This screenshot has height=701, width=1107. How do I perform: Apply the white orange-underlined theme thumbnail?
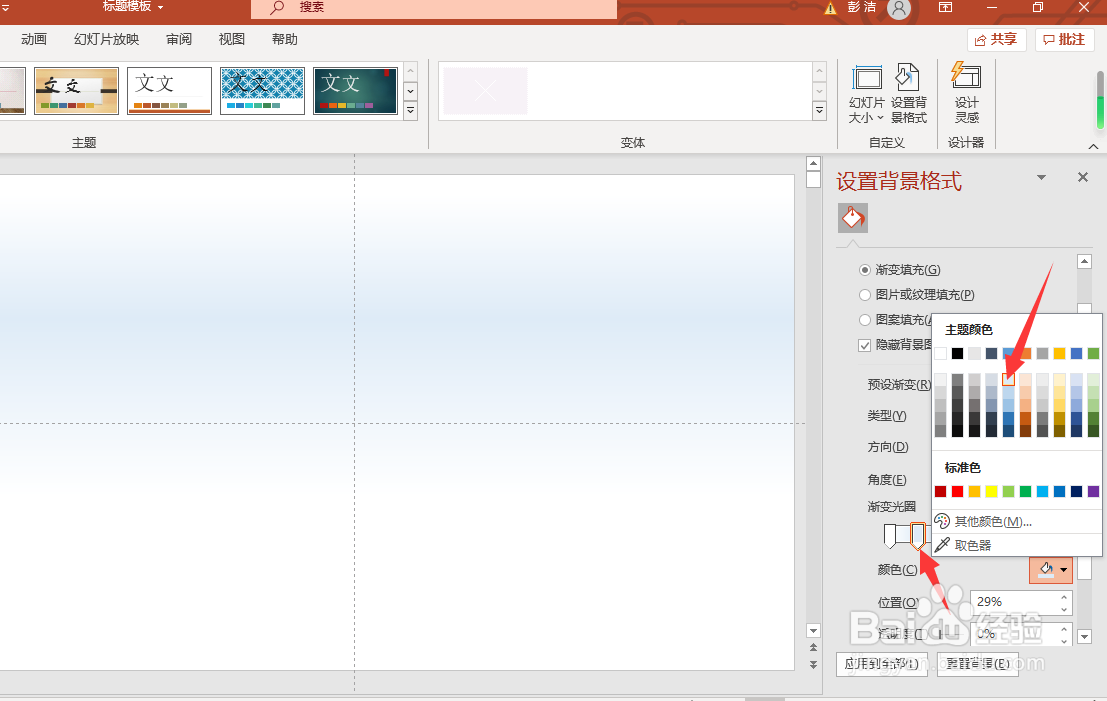169,90
